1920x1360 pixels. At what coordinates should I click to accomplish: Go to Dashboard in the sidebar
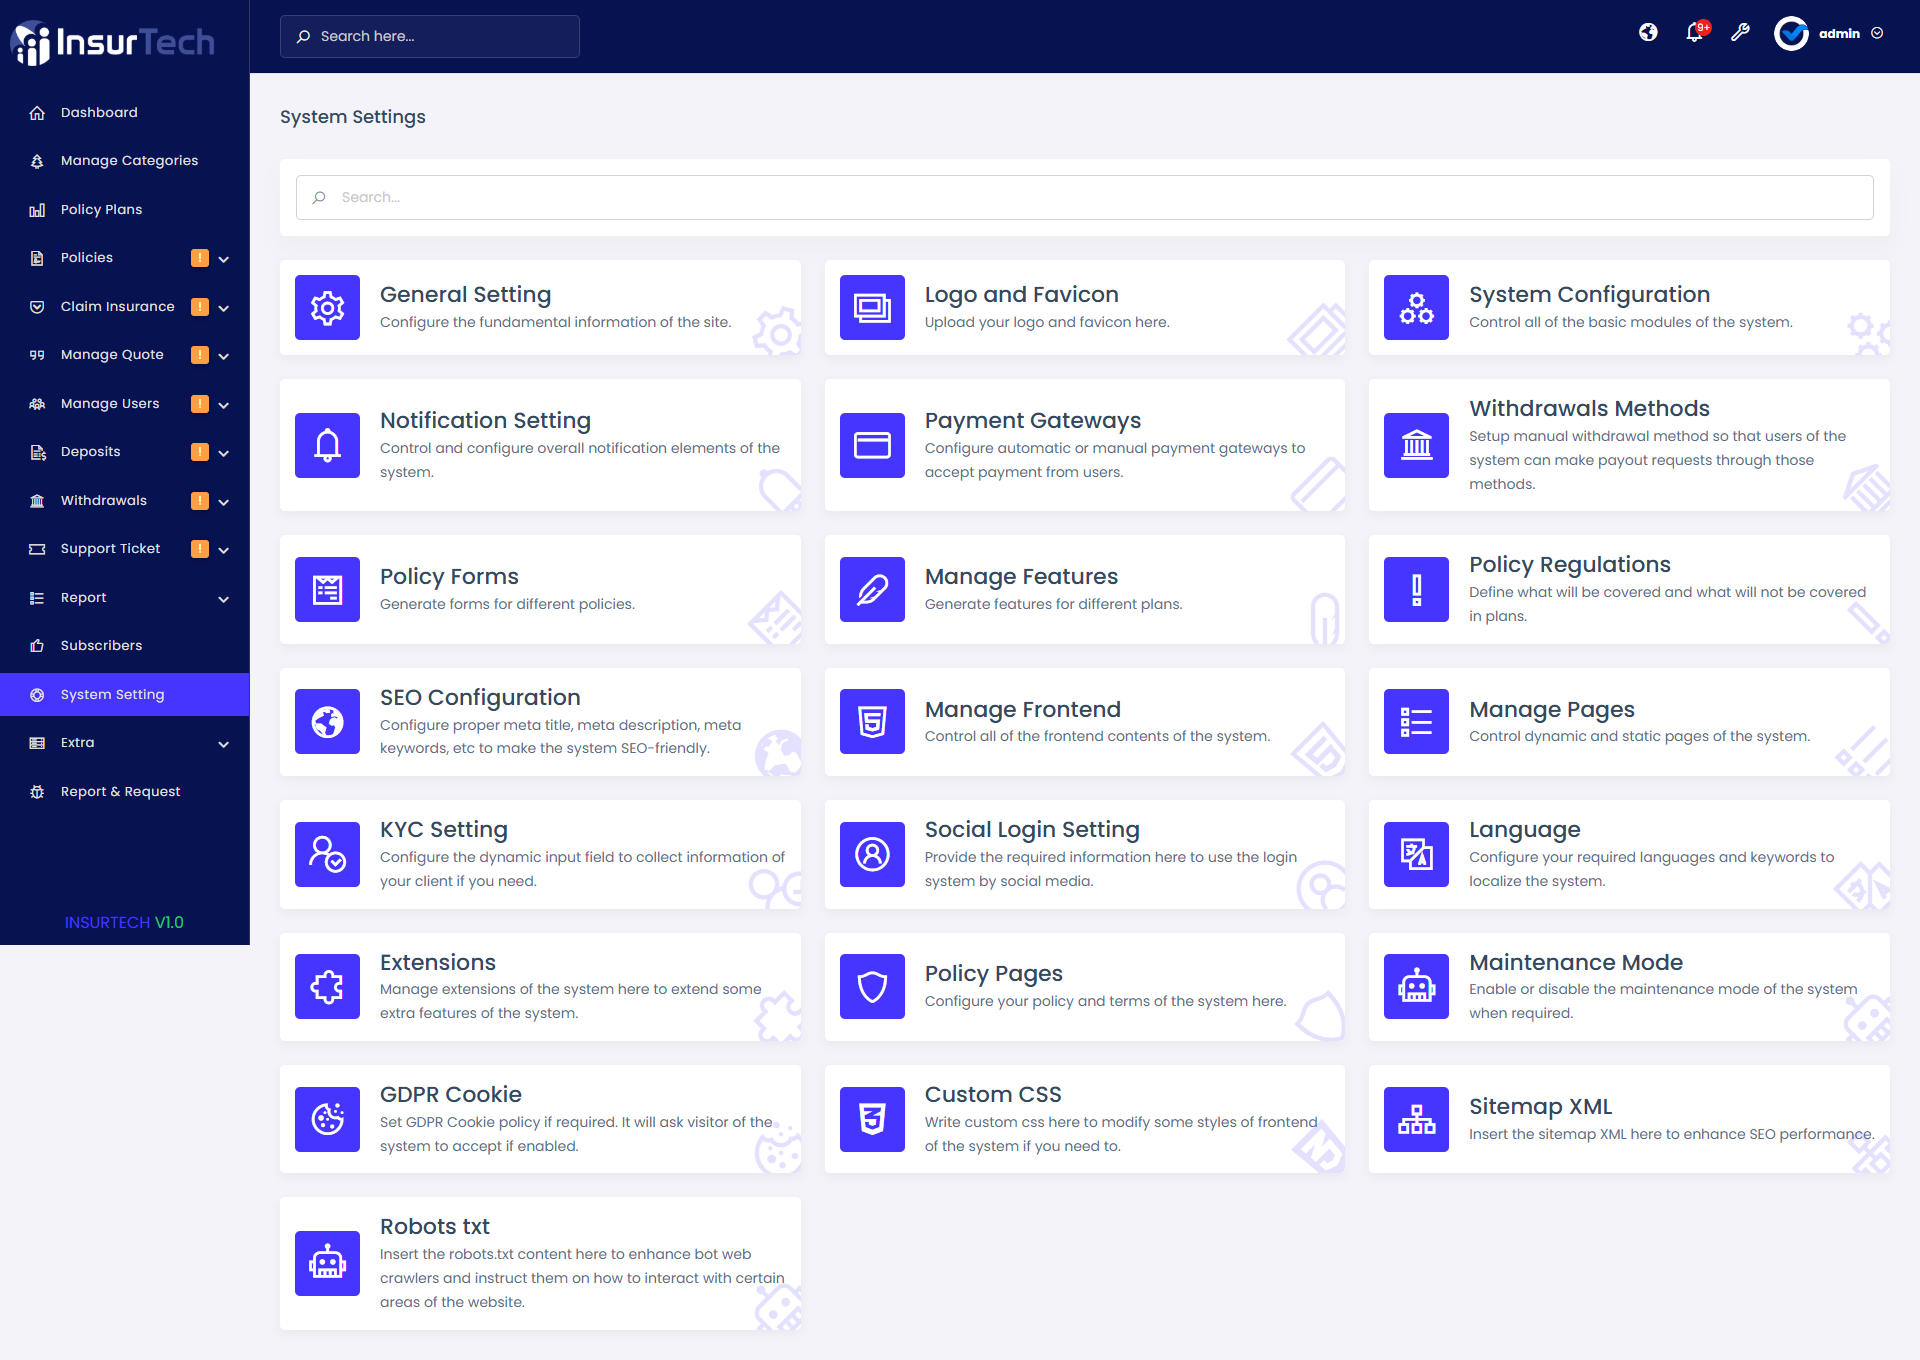click(99, 112)
